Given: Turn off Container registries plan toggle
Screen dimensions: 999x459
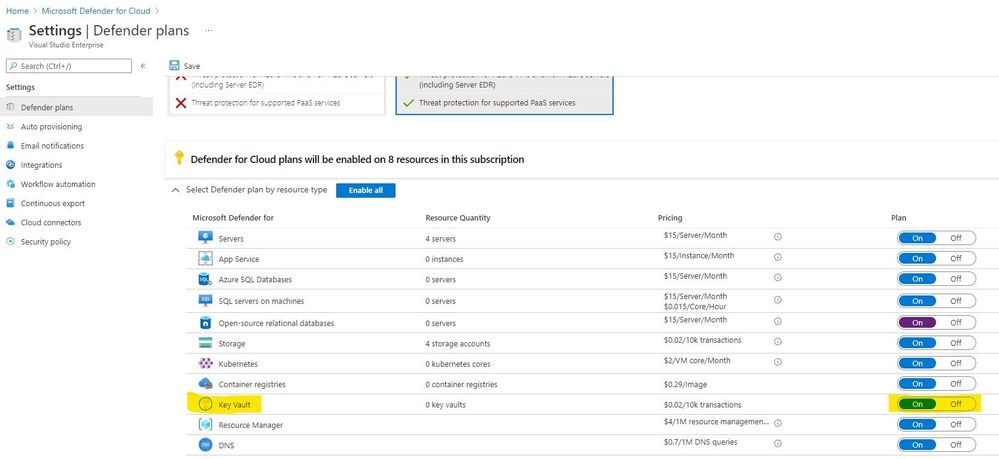Looking at the screenshot, I should point(956,384).
